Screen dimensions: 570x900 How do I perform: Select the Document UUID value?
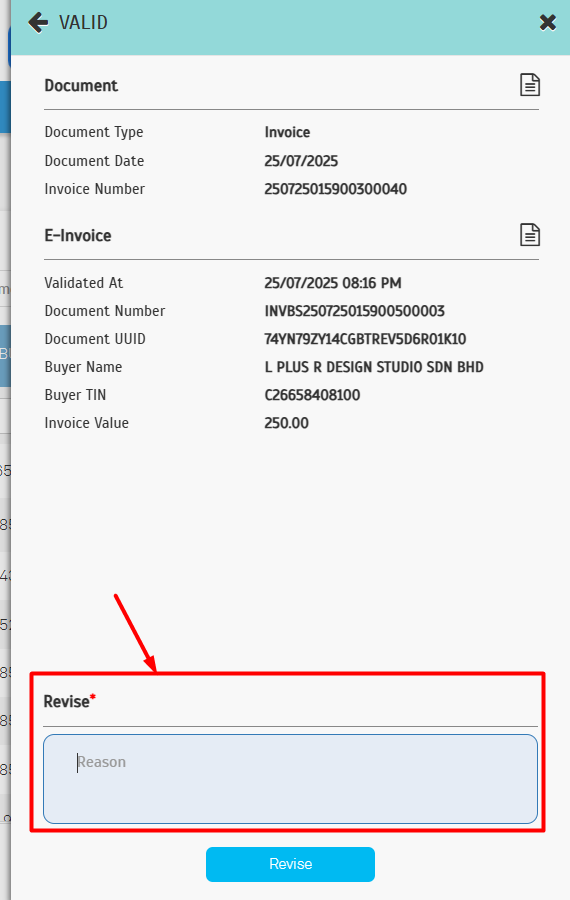[365, 339]
